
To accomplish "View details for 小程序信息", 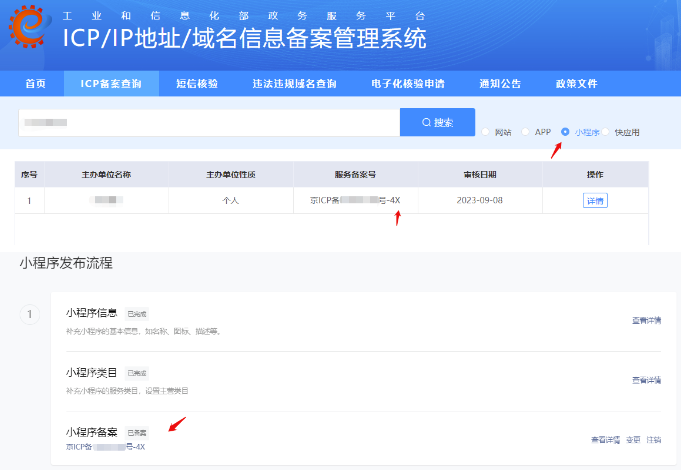I will coord(646,320).
